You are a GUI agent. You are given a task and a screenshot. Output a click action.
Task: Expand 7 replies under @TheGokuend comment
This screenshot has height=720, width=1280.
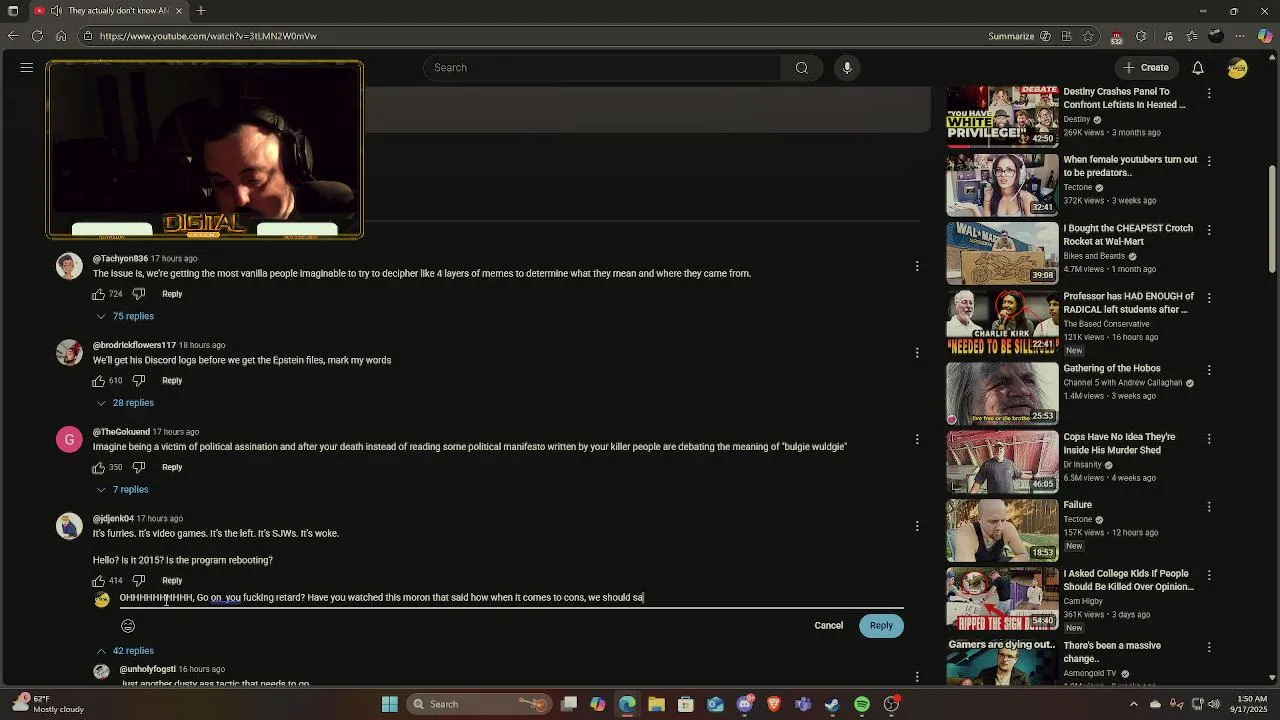(122, 490)
